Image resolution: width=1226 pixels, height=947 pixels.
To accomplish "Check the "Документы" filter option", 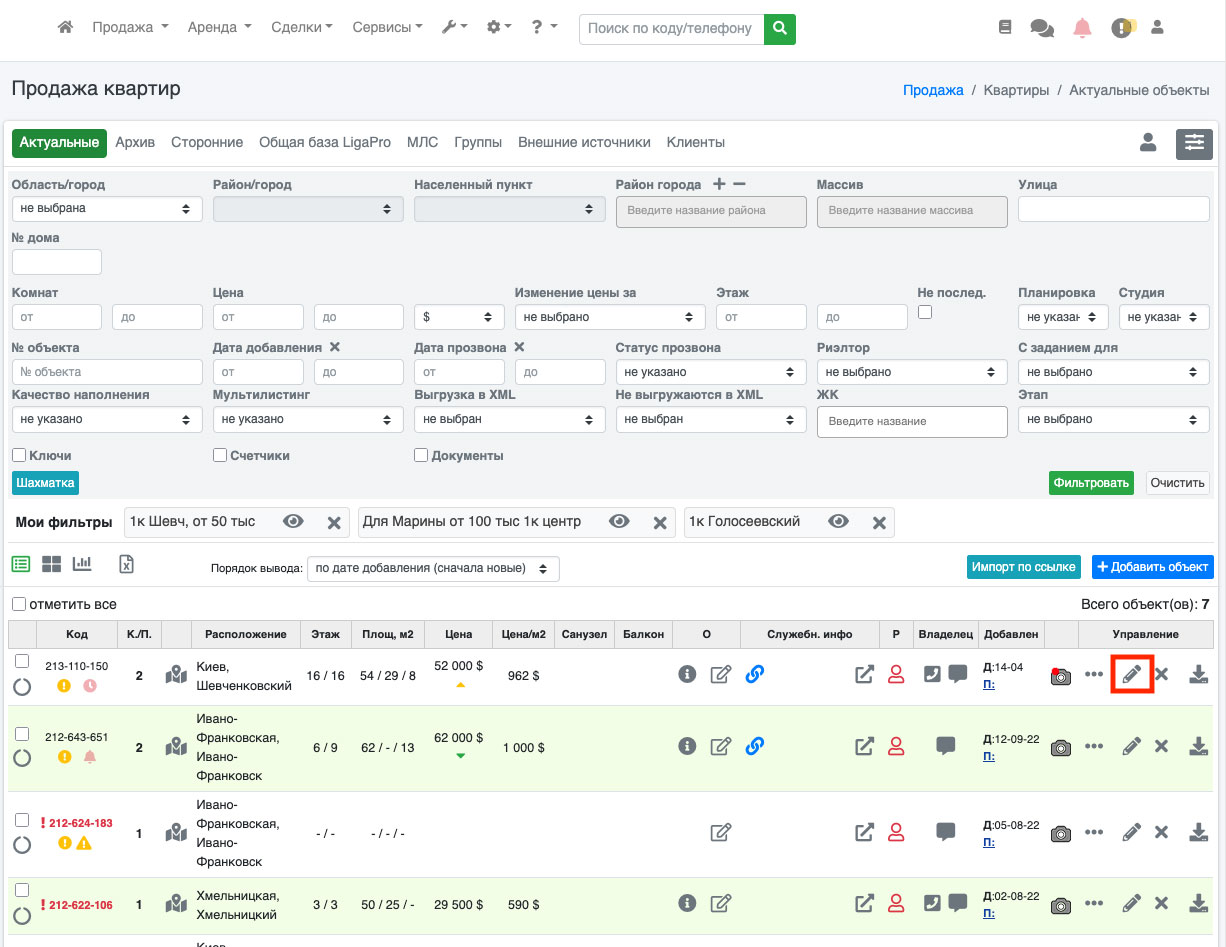I will tap(421, 455).
